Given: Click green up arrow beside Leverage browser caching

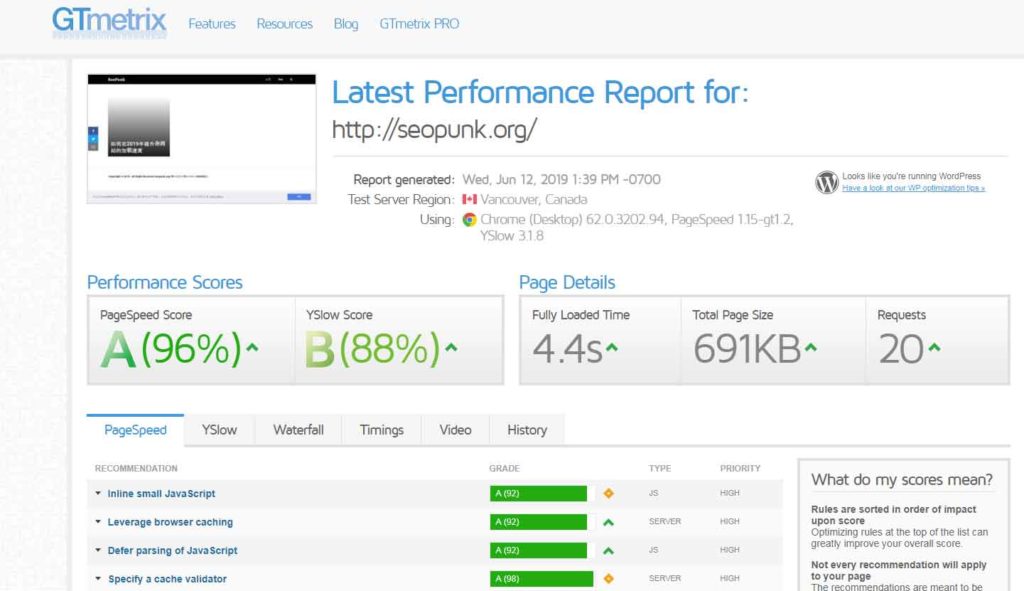Looking at the screenshot, I should pyautogui.click(x=608, y=522).
